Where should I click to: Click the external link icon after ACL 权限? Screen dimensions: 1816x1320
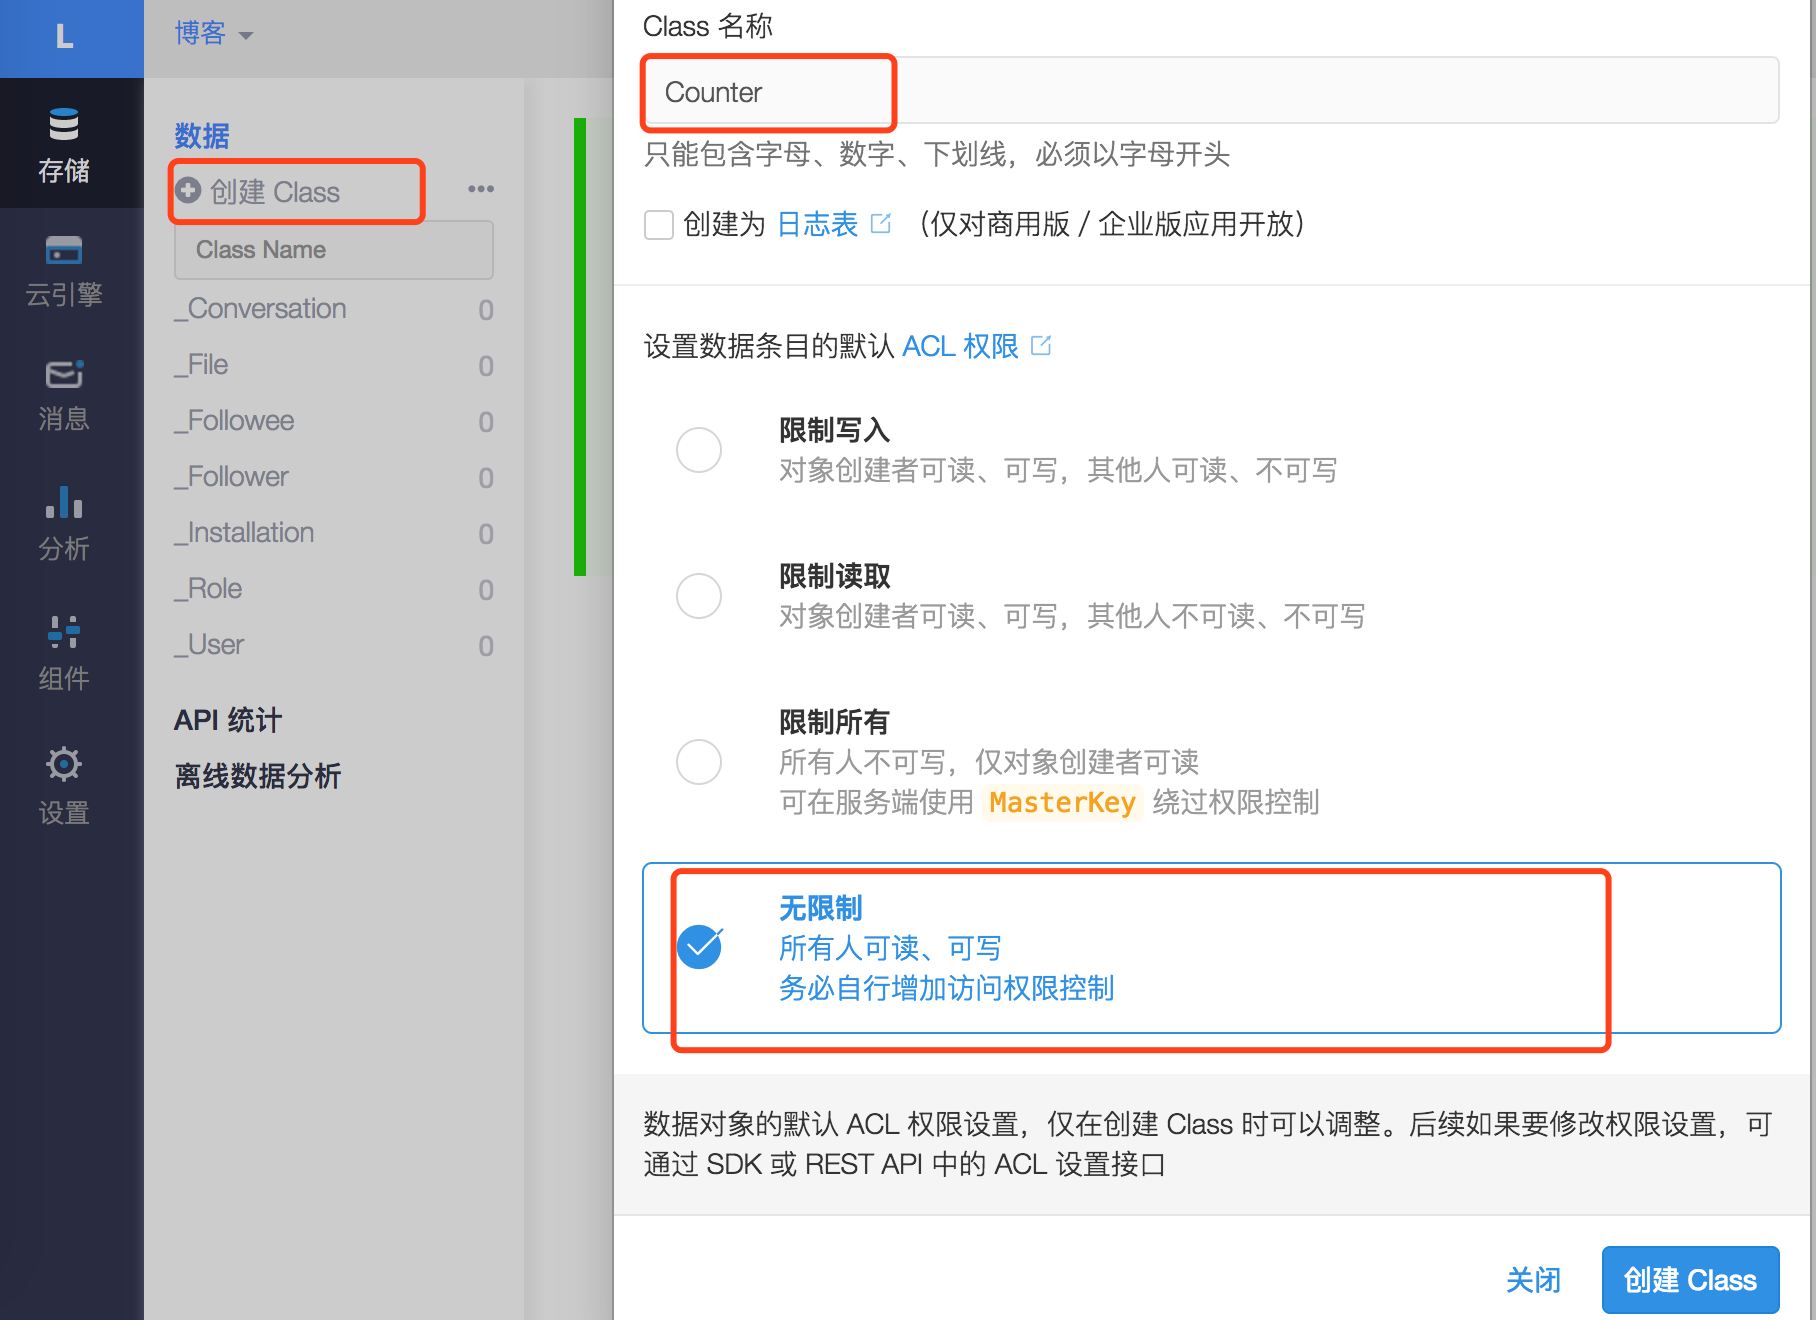(1041, 345)
